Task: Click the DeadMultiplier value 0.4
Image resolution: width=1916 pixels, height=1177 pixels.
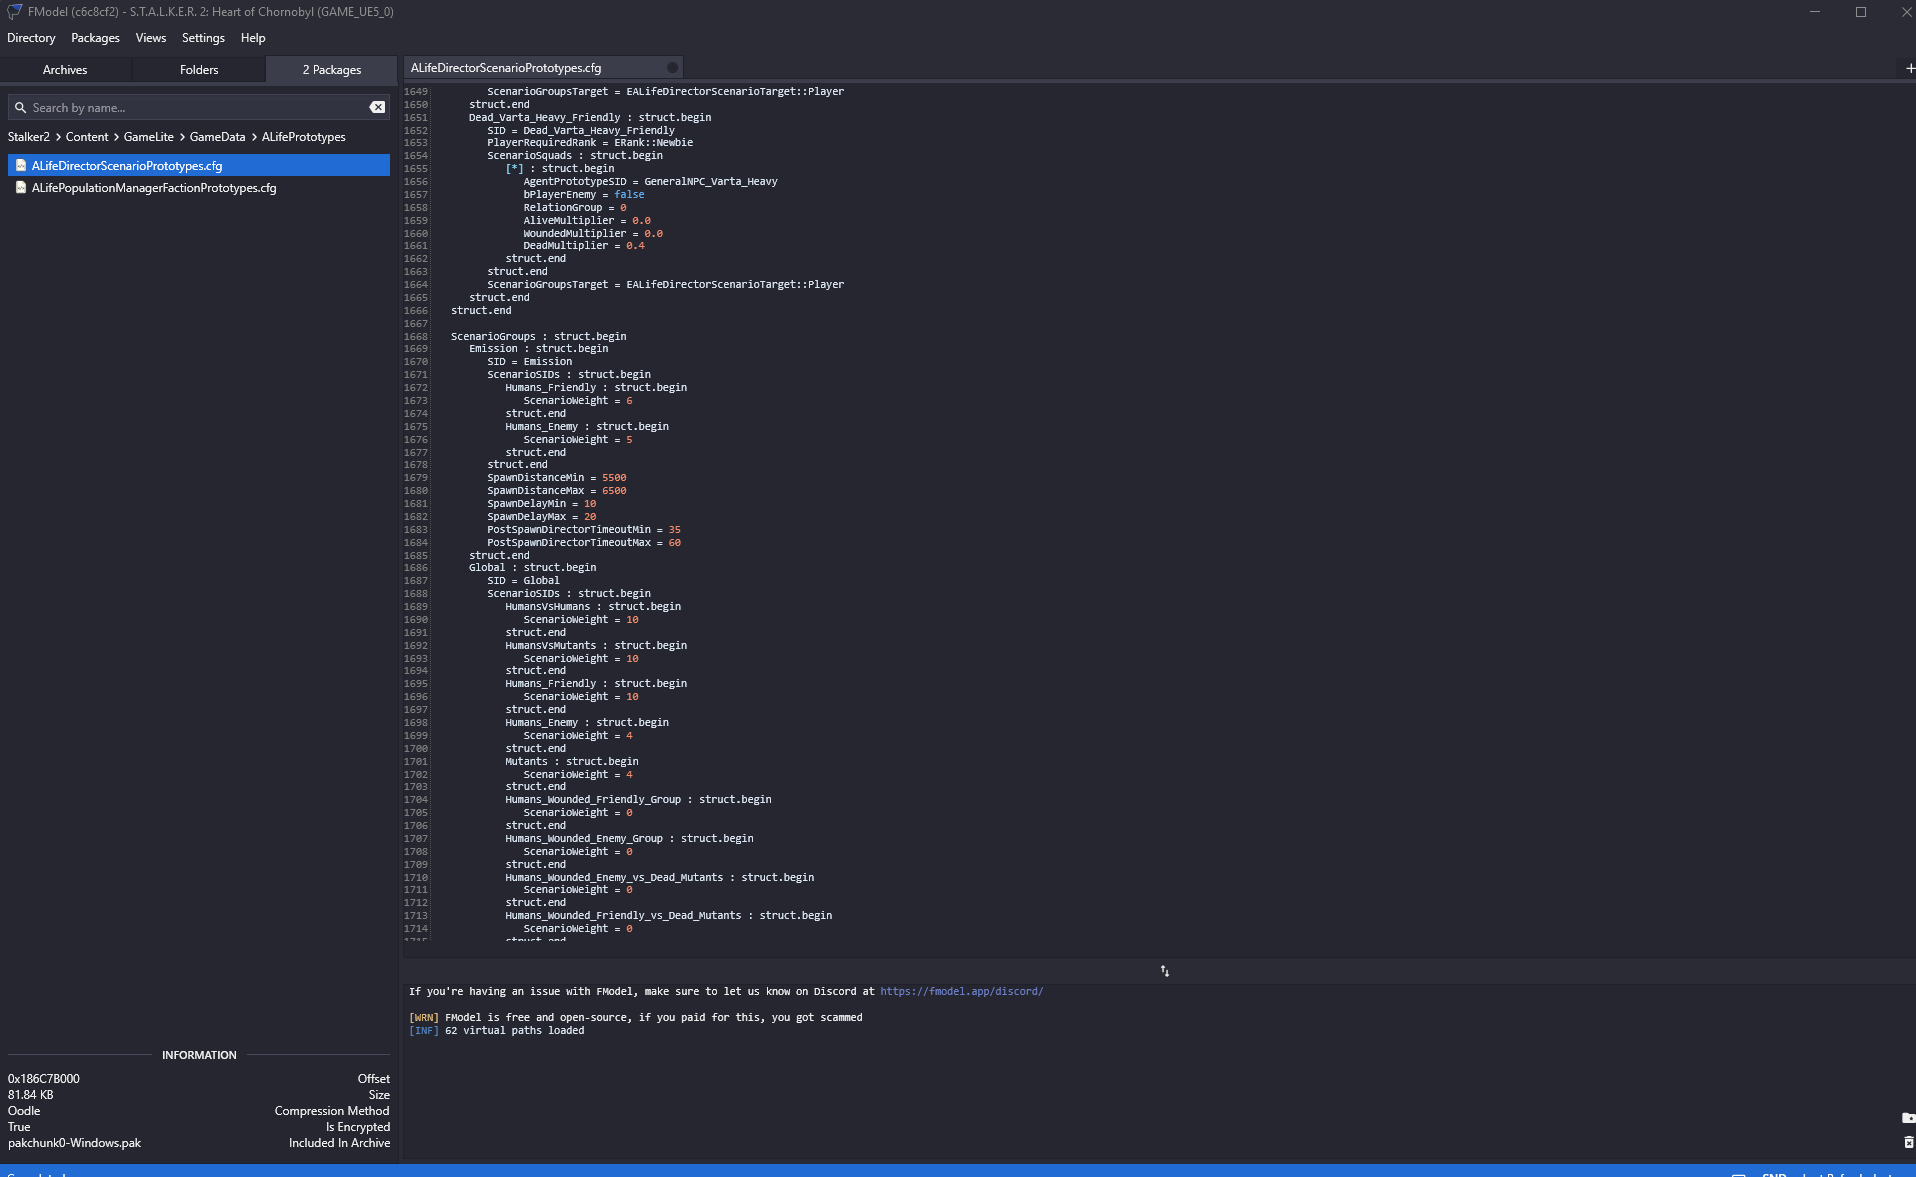Action: [635, 246]
